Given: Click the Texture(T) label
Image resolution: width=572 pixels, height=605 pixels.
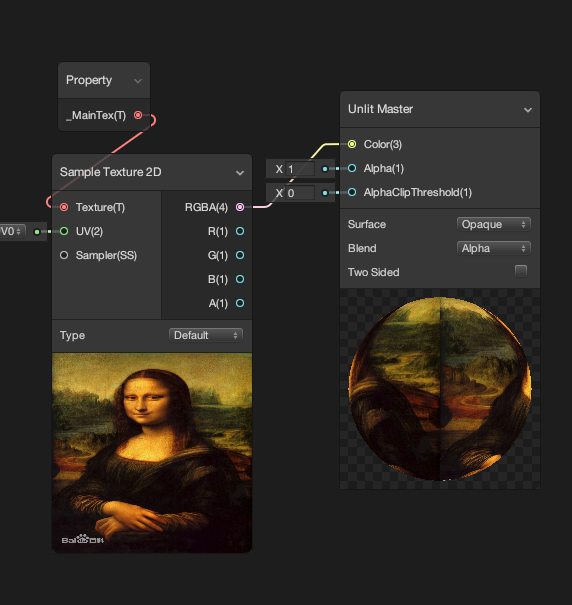Looking at the screenshot, I should (100, 207).
